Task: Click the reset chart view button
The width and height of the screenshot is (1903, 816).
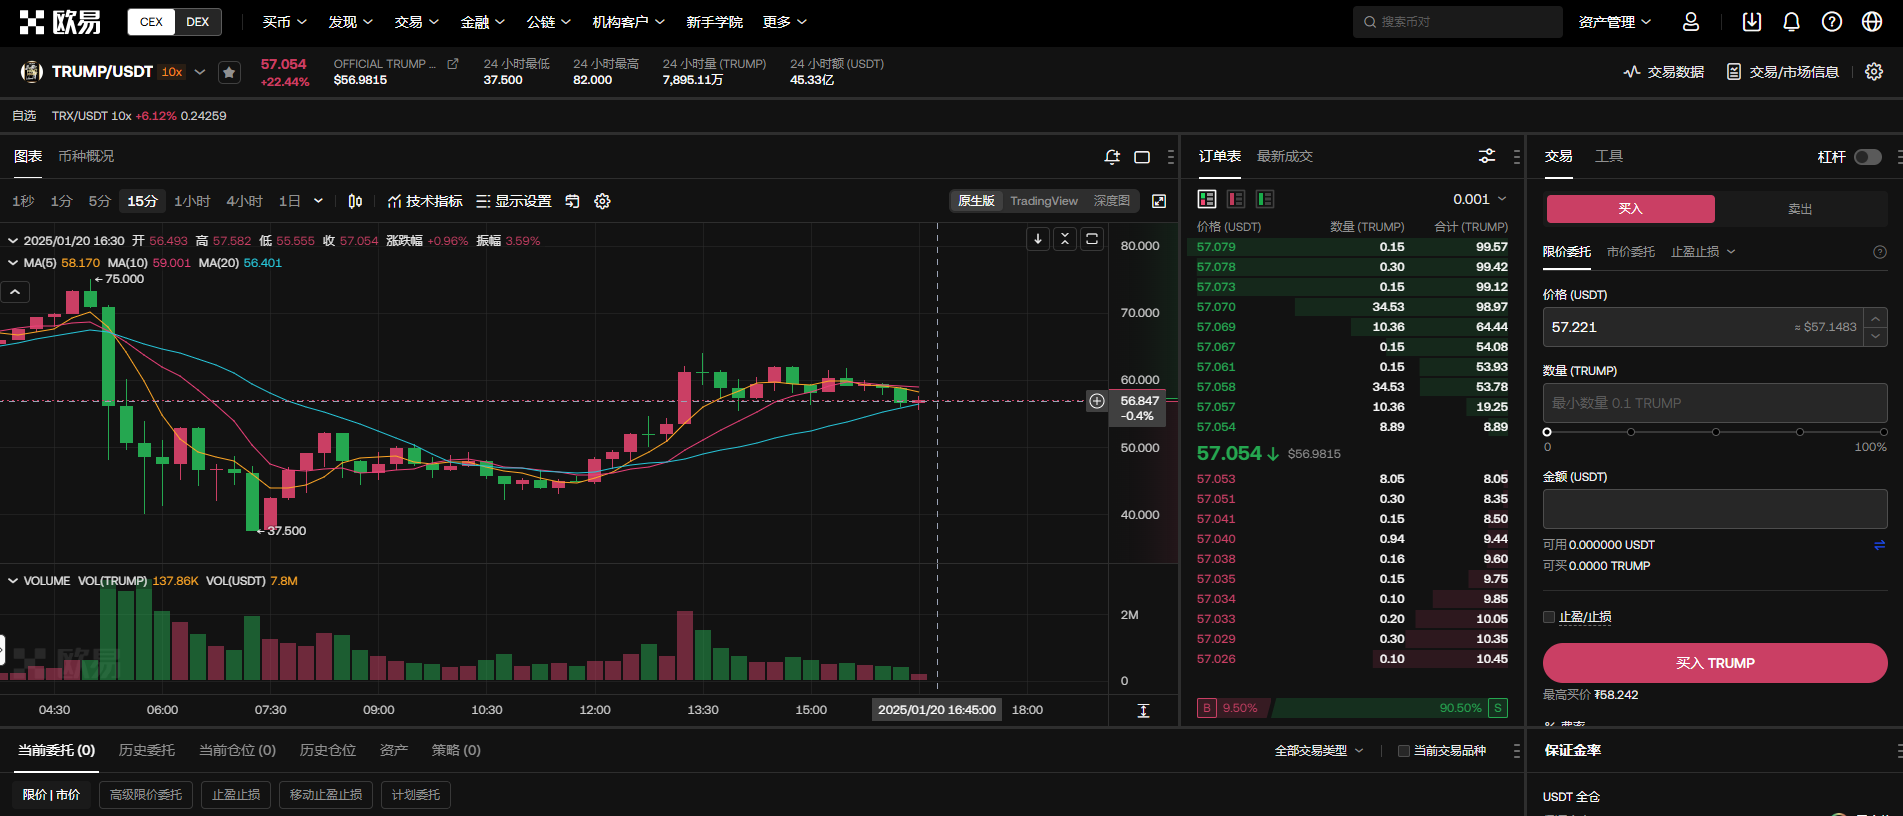Action: [1092, 239]
